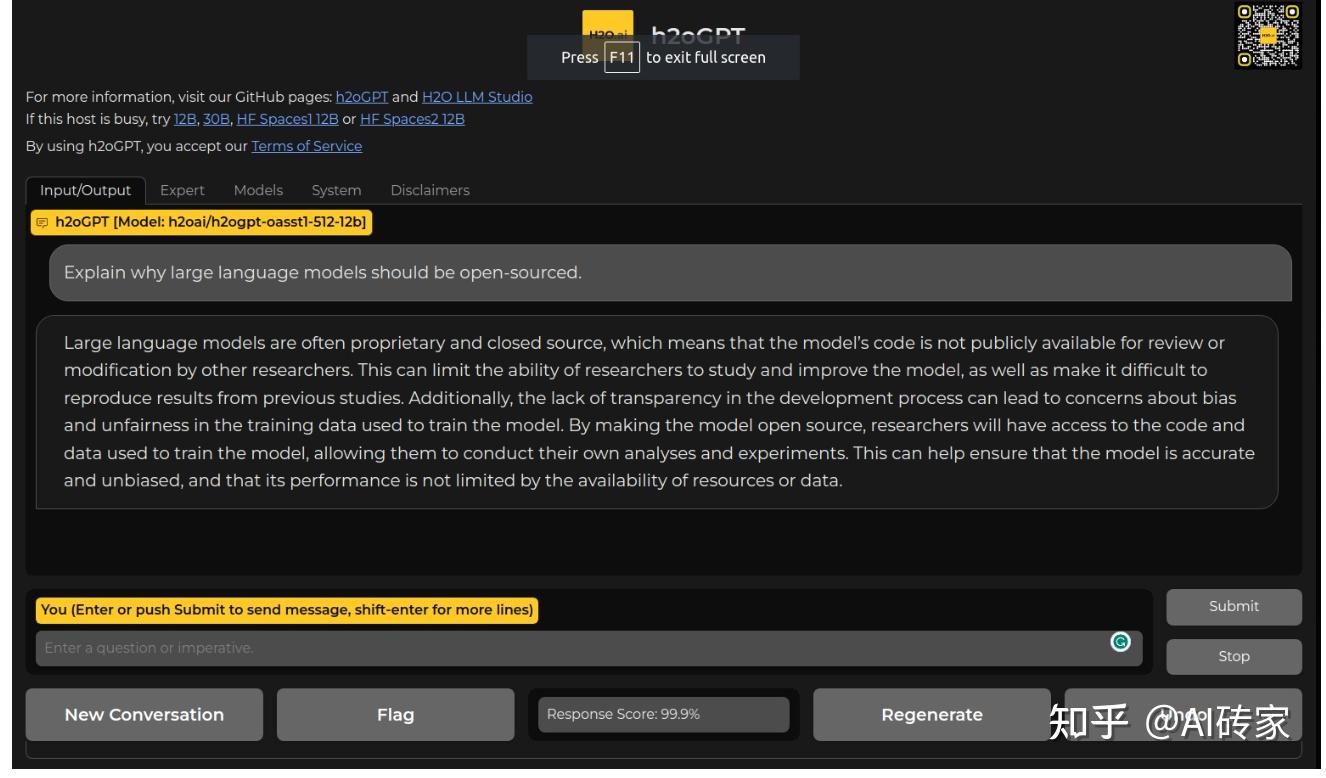Open the Models tab
This screenshot has width=1326, height=778.
pos(258,190)
